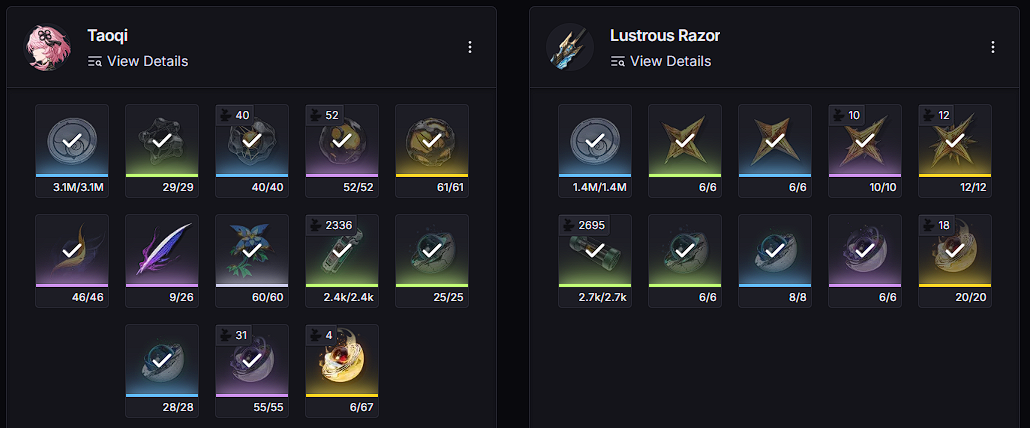Toggle checkmark on item showing 29/29
The image size is (1030, 428).
coord(162,140)
